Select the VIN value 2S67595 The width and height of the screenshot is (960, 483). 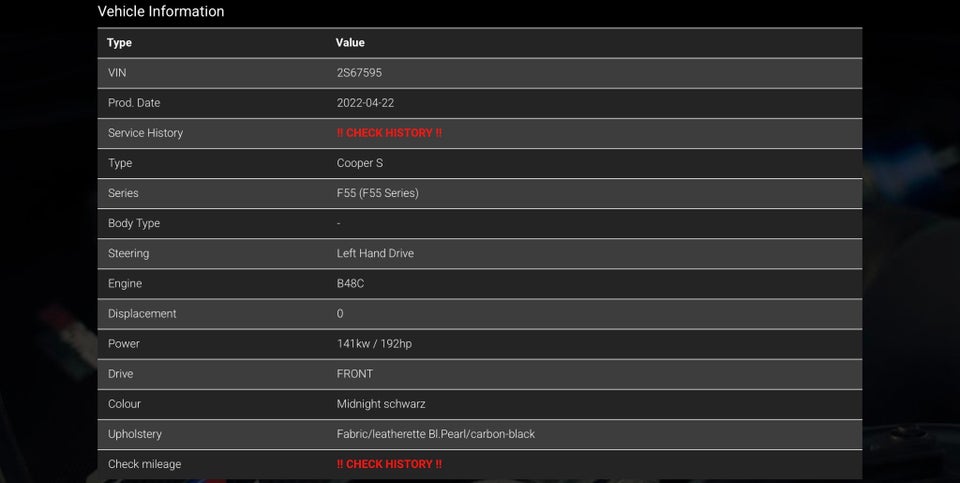(x=359, y=73)
